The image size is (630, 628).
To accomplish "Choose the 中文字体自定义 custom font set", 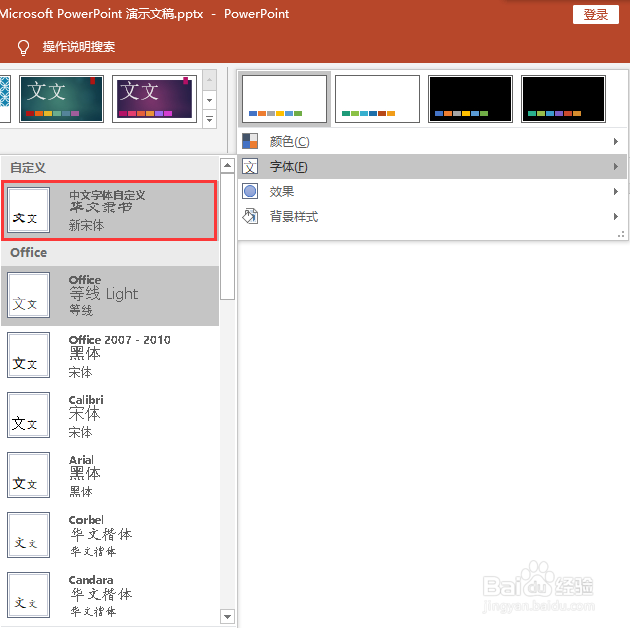I will [x=110, y=211].
